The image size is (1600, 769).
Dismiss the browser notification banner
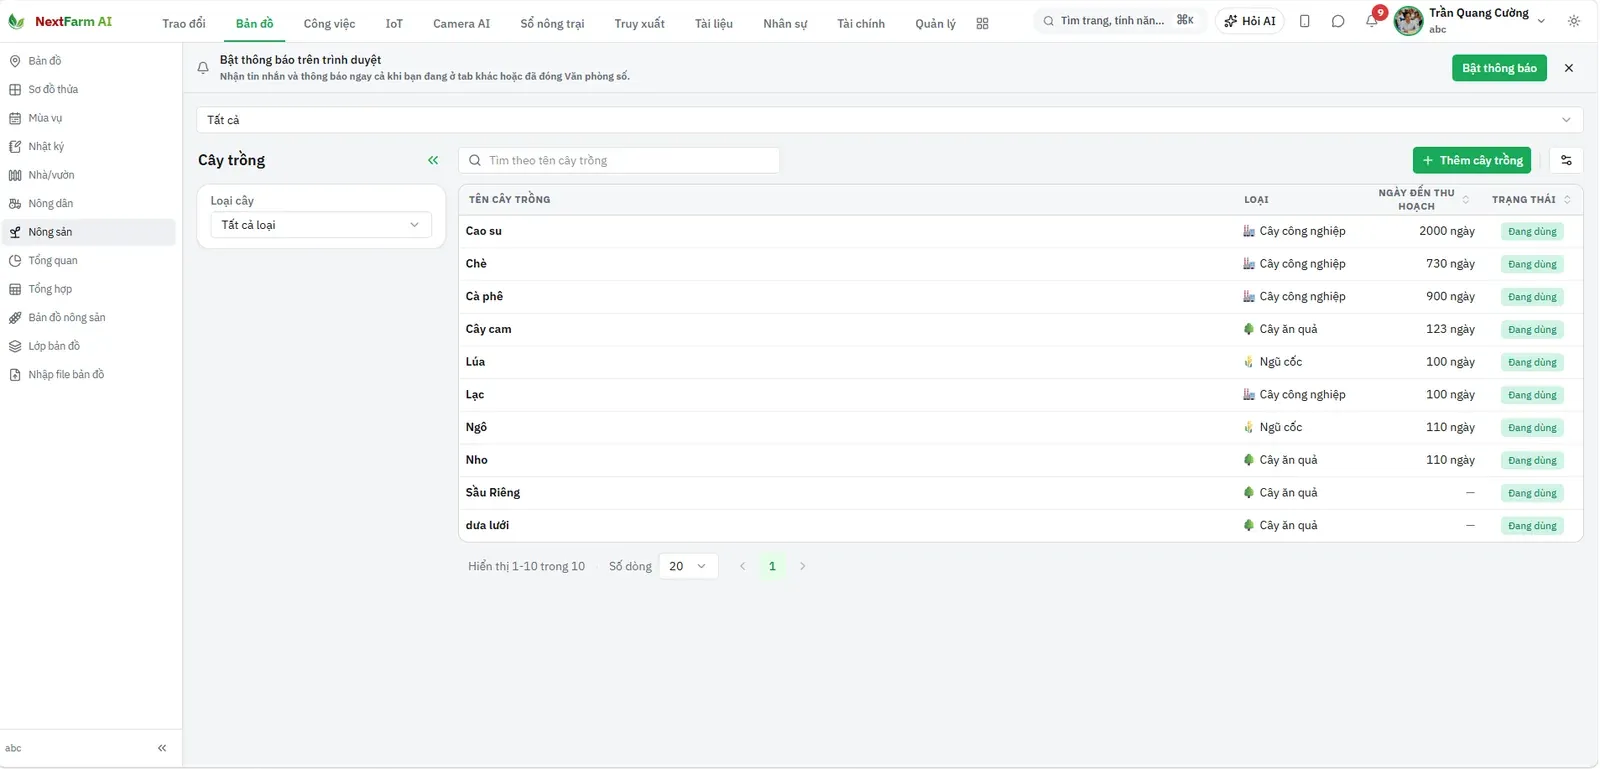(x=1568, y=68)
